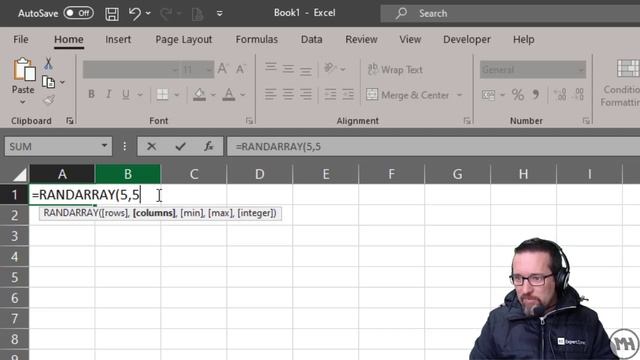The image size is (640, 360).
Task: Open the Undo history dropdown arrow
Action: click(148, 13)
